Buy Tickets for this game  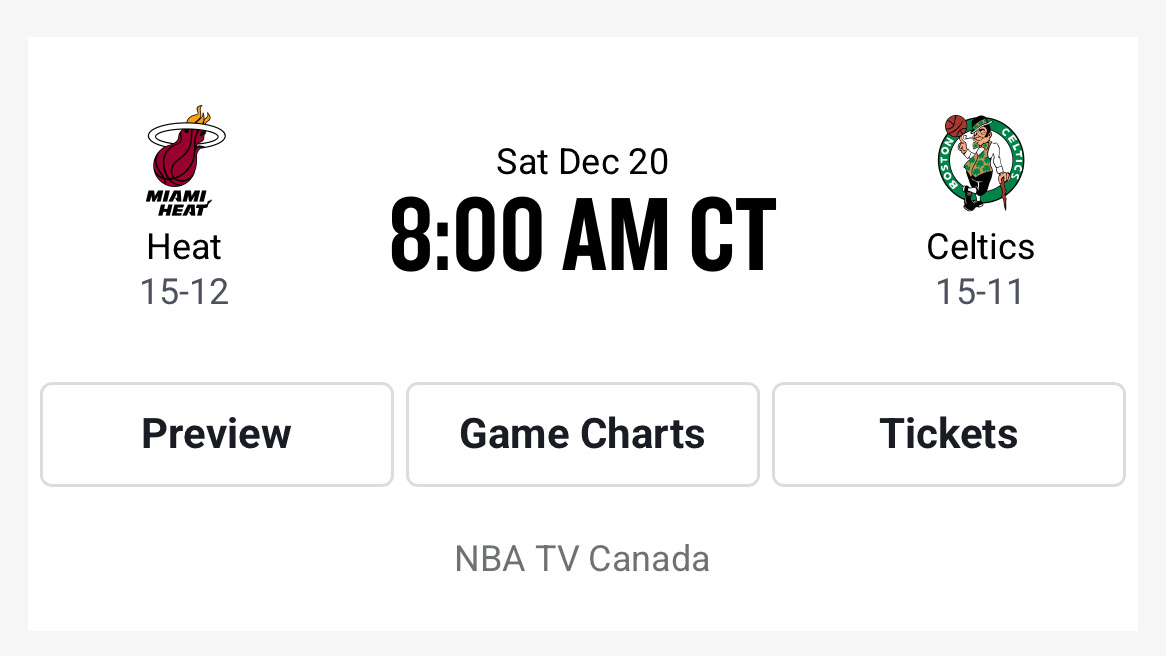click(949, 434)
